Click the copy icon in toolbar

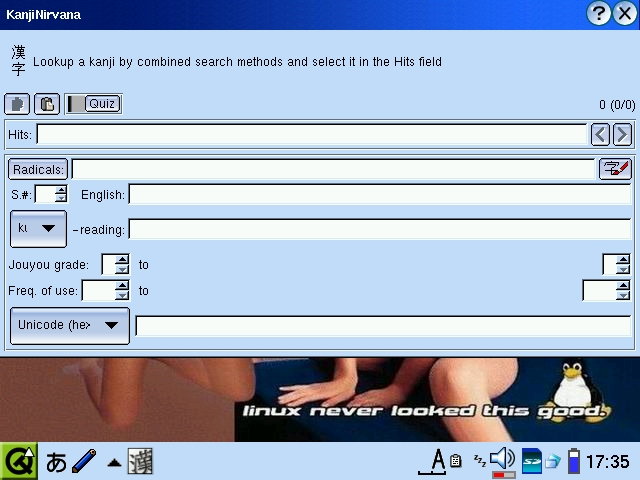(17, 104)
